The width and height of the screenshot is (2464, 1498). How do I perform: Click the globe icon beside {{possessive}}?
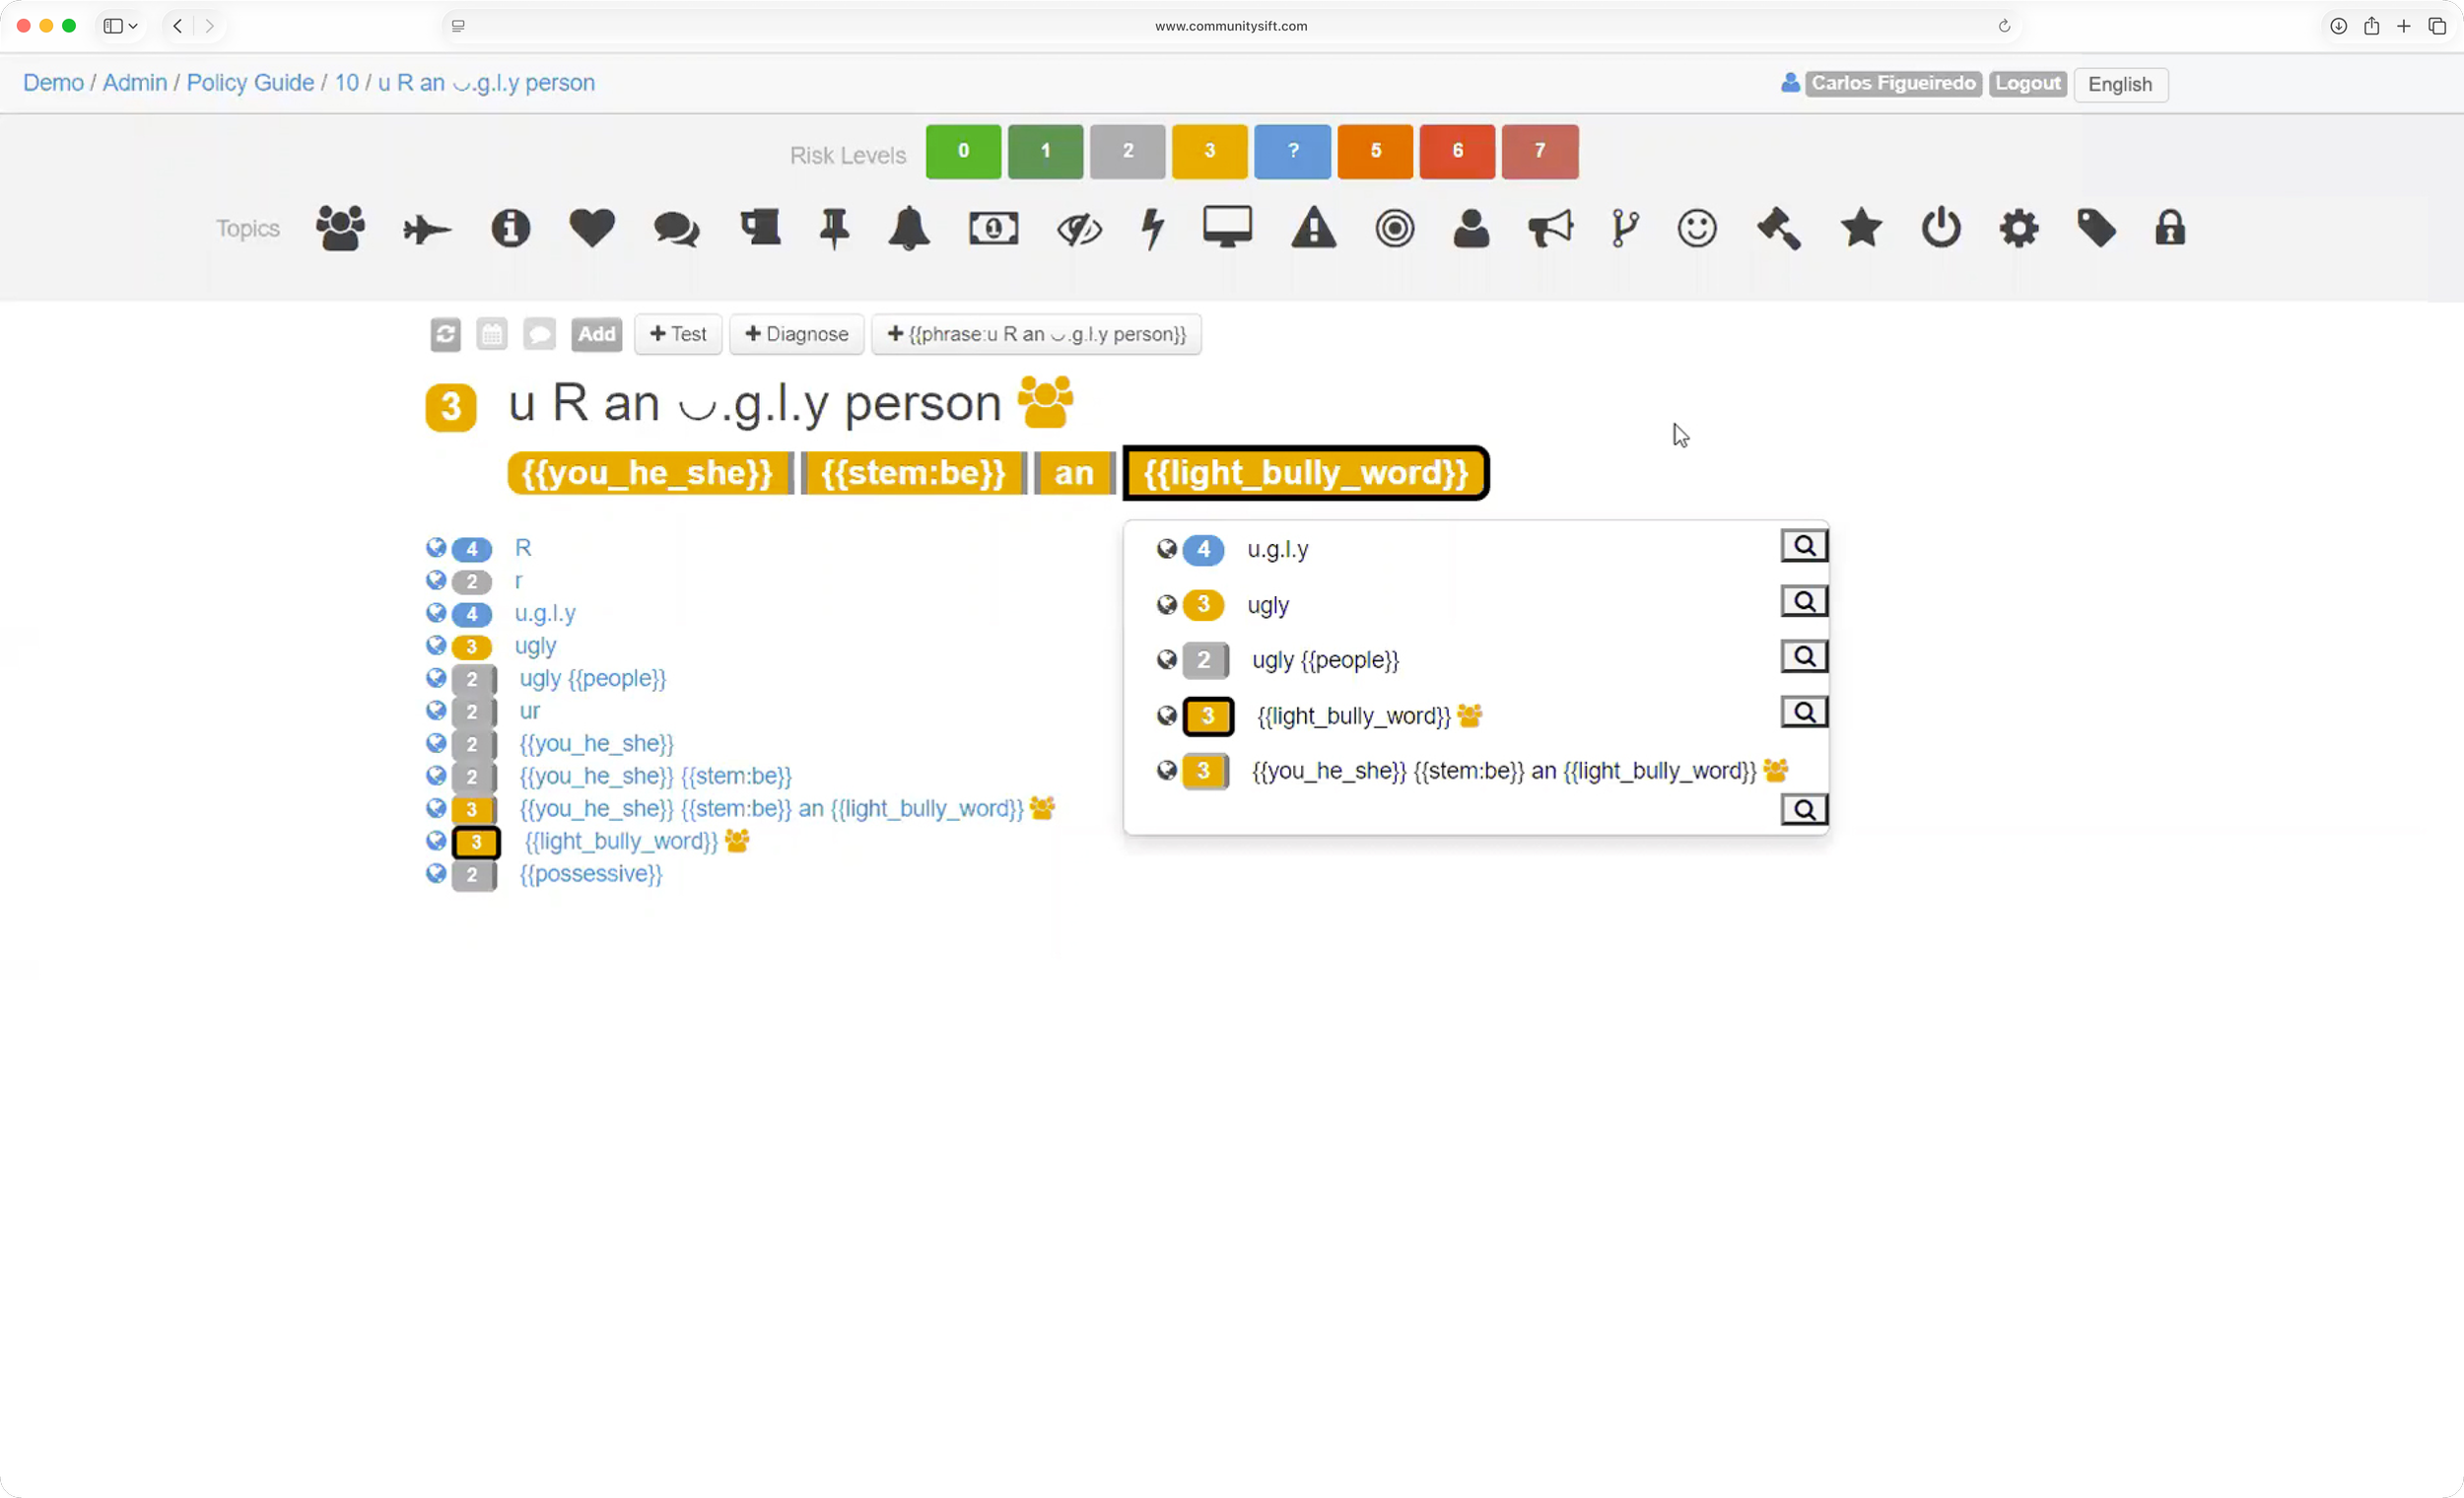(x=436, y=873)
